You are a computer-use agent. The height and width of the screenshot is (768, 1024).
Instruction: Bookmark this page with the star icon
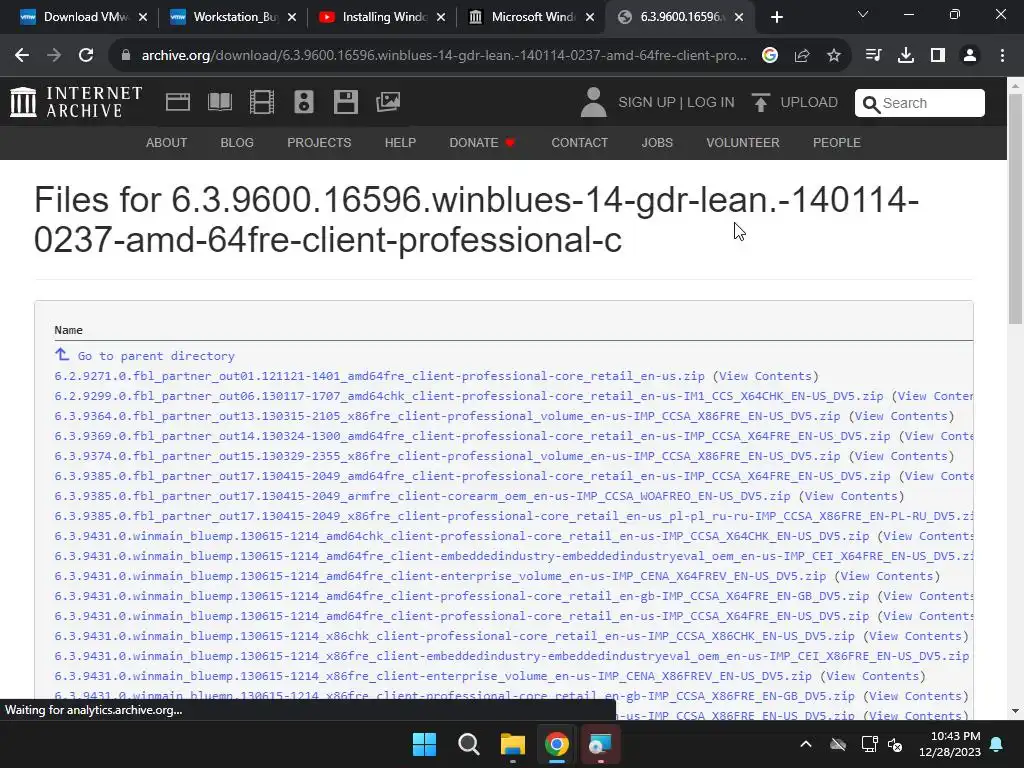pyautogui.click(x=834, y=56)
